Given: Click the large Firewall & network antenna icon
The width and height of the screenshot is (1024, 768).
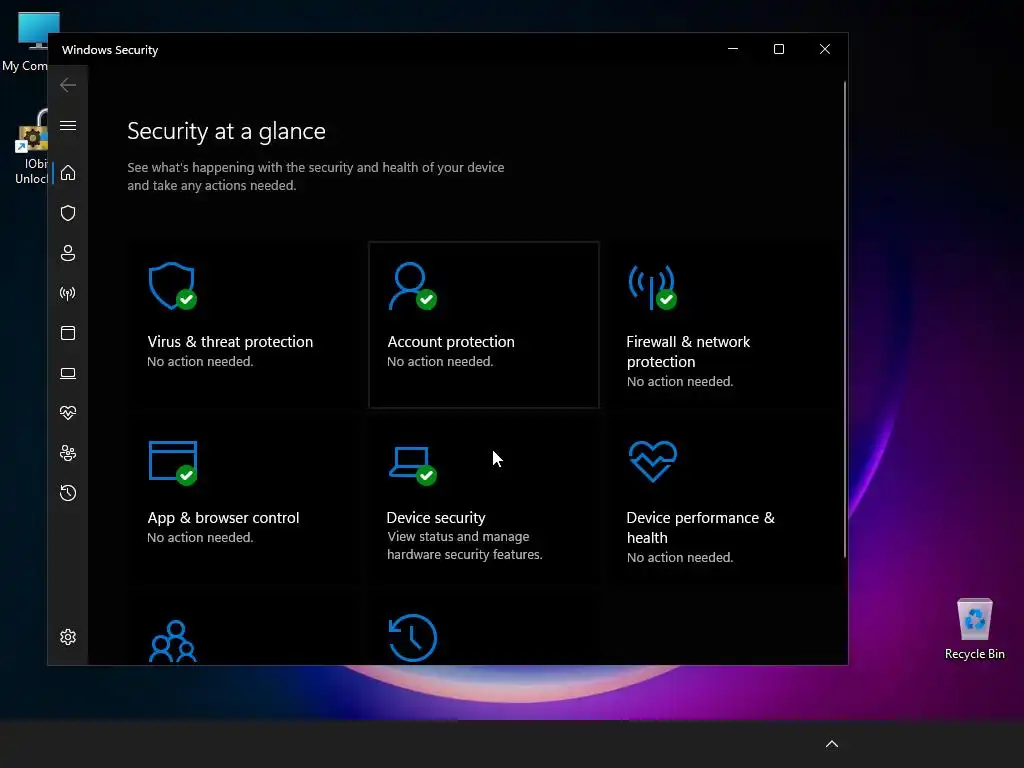Looking at the screenshot, I should click(x=652, y=286).
